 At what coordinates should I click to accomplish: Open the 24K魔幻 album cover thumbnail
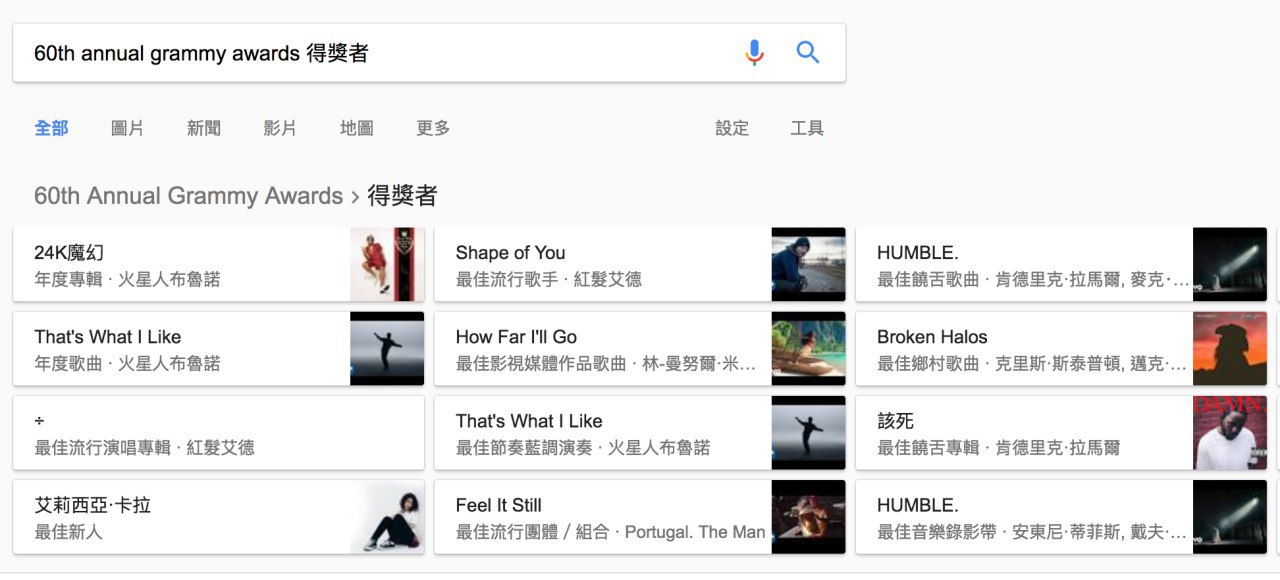[387, 265]
